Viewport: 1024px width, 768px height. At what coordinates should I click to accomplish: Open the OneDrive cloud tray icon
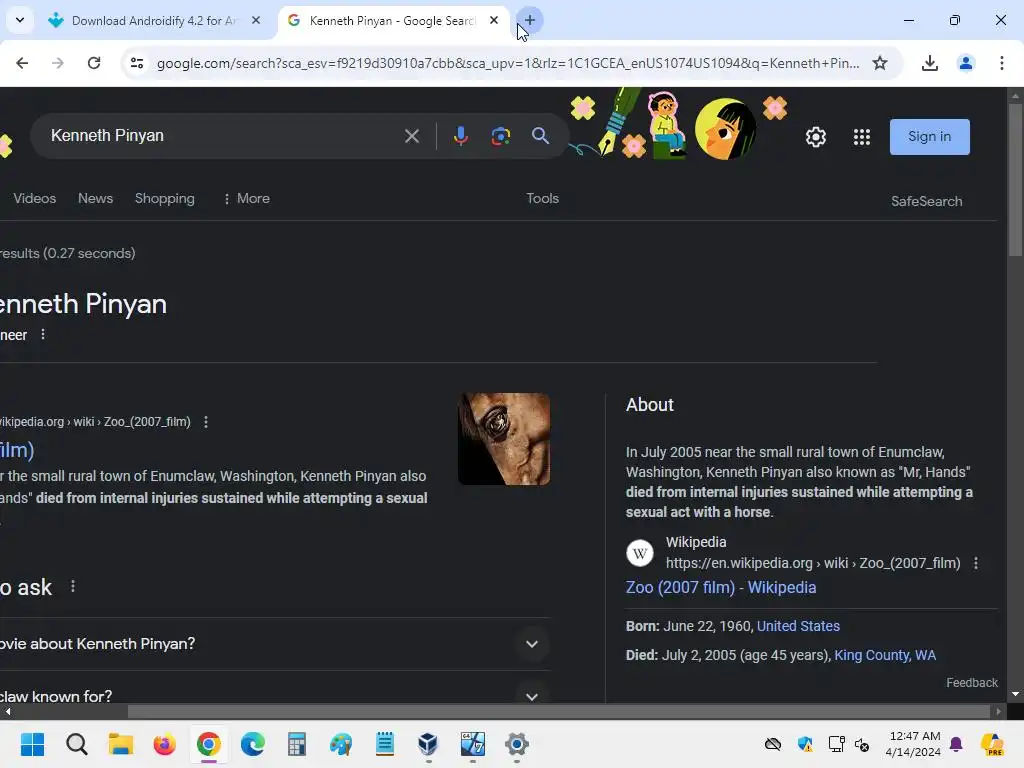coord(773,744)
